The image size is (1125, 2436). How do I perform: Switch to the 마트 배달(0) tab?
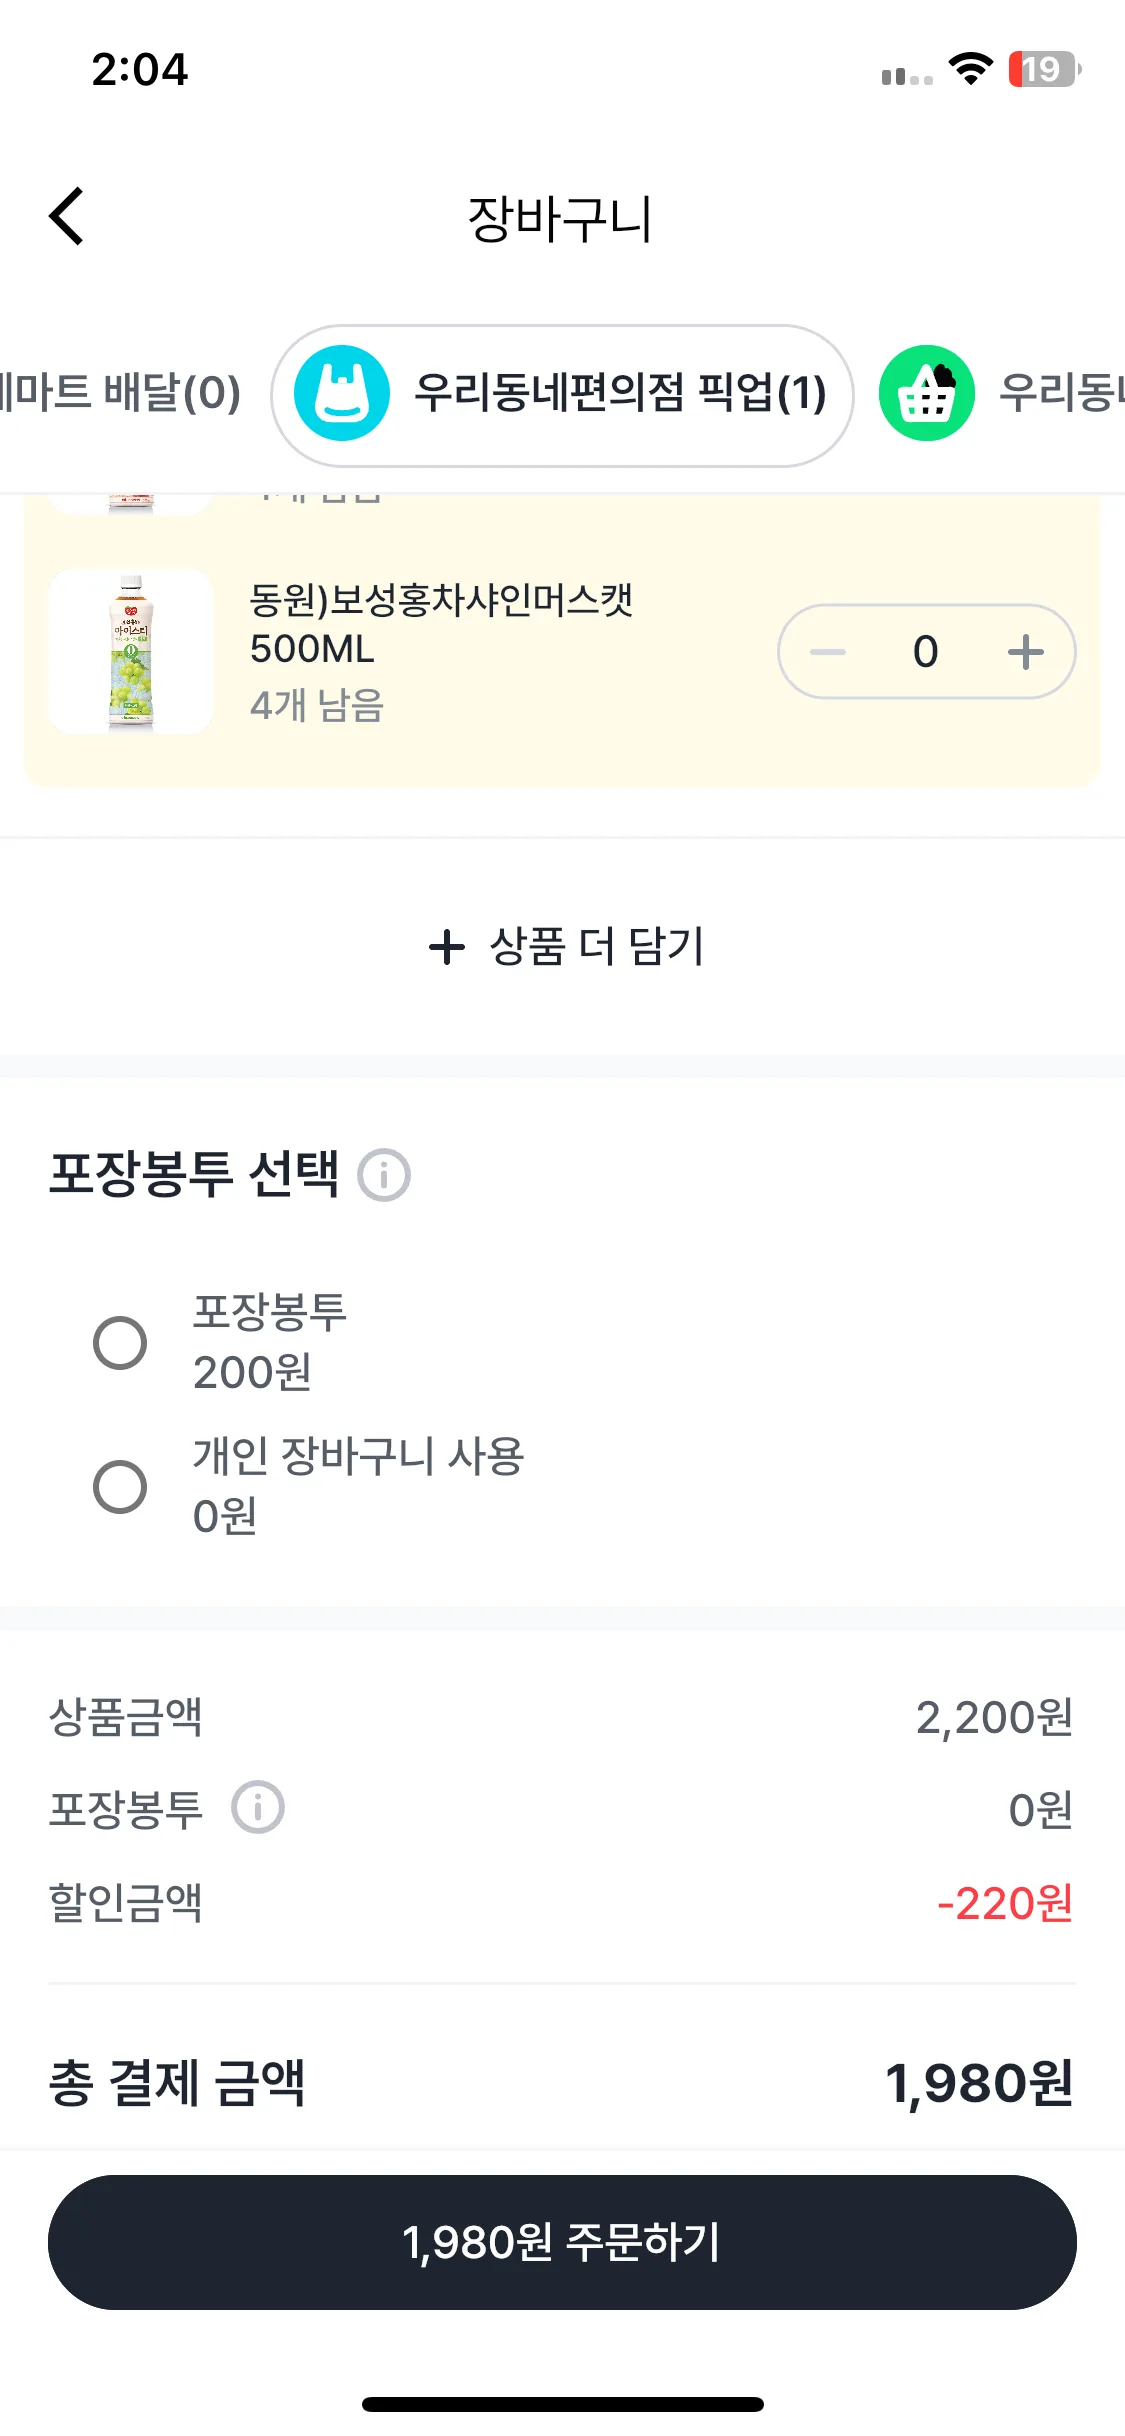(120, 393)
